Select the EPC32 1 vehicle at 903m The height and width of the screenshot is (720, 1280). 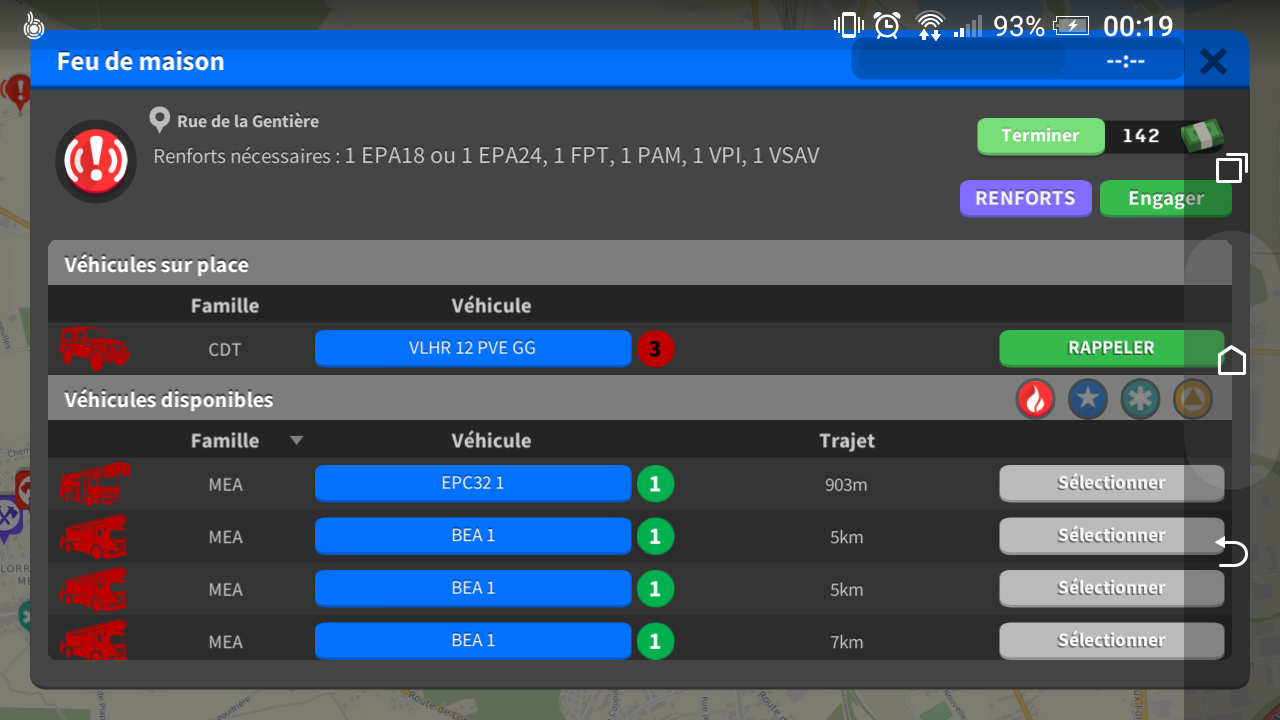click(x=1110, y=483)
